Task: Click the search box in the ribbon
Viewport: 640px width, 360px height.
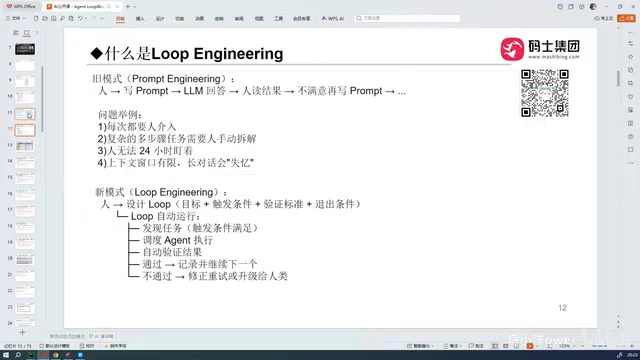Action: (407, 18)
